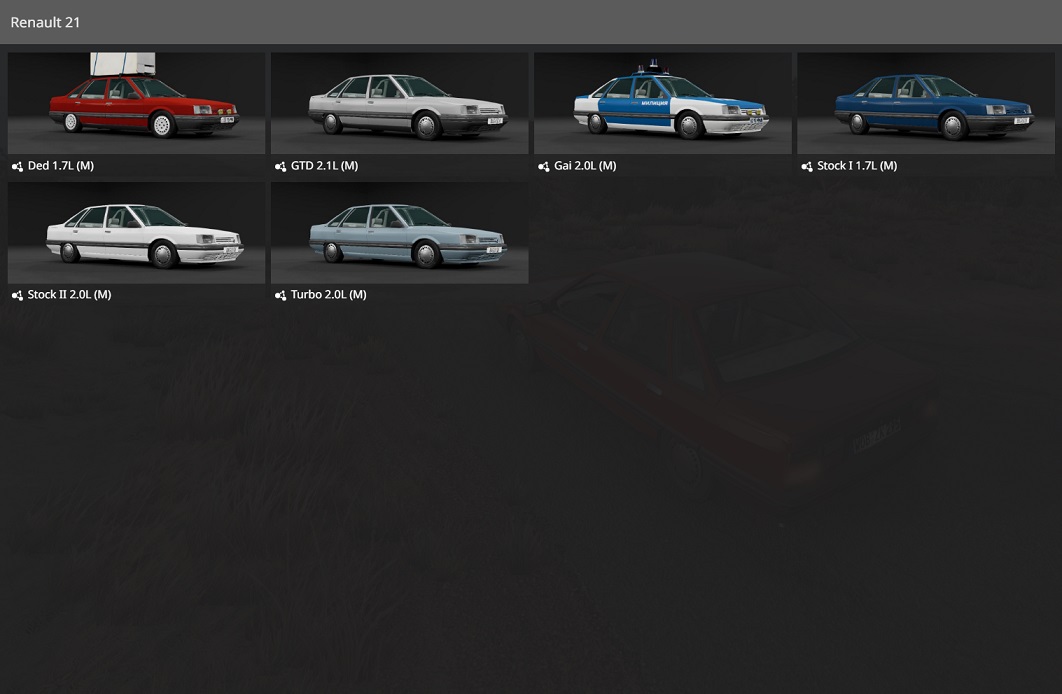This screenshot has width=1062, height=694.
Task: Click the Stock I 1.7L (M) label
Action: 857,166
